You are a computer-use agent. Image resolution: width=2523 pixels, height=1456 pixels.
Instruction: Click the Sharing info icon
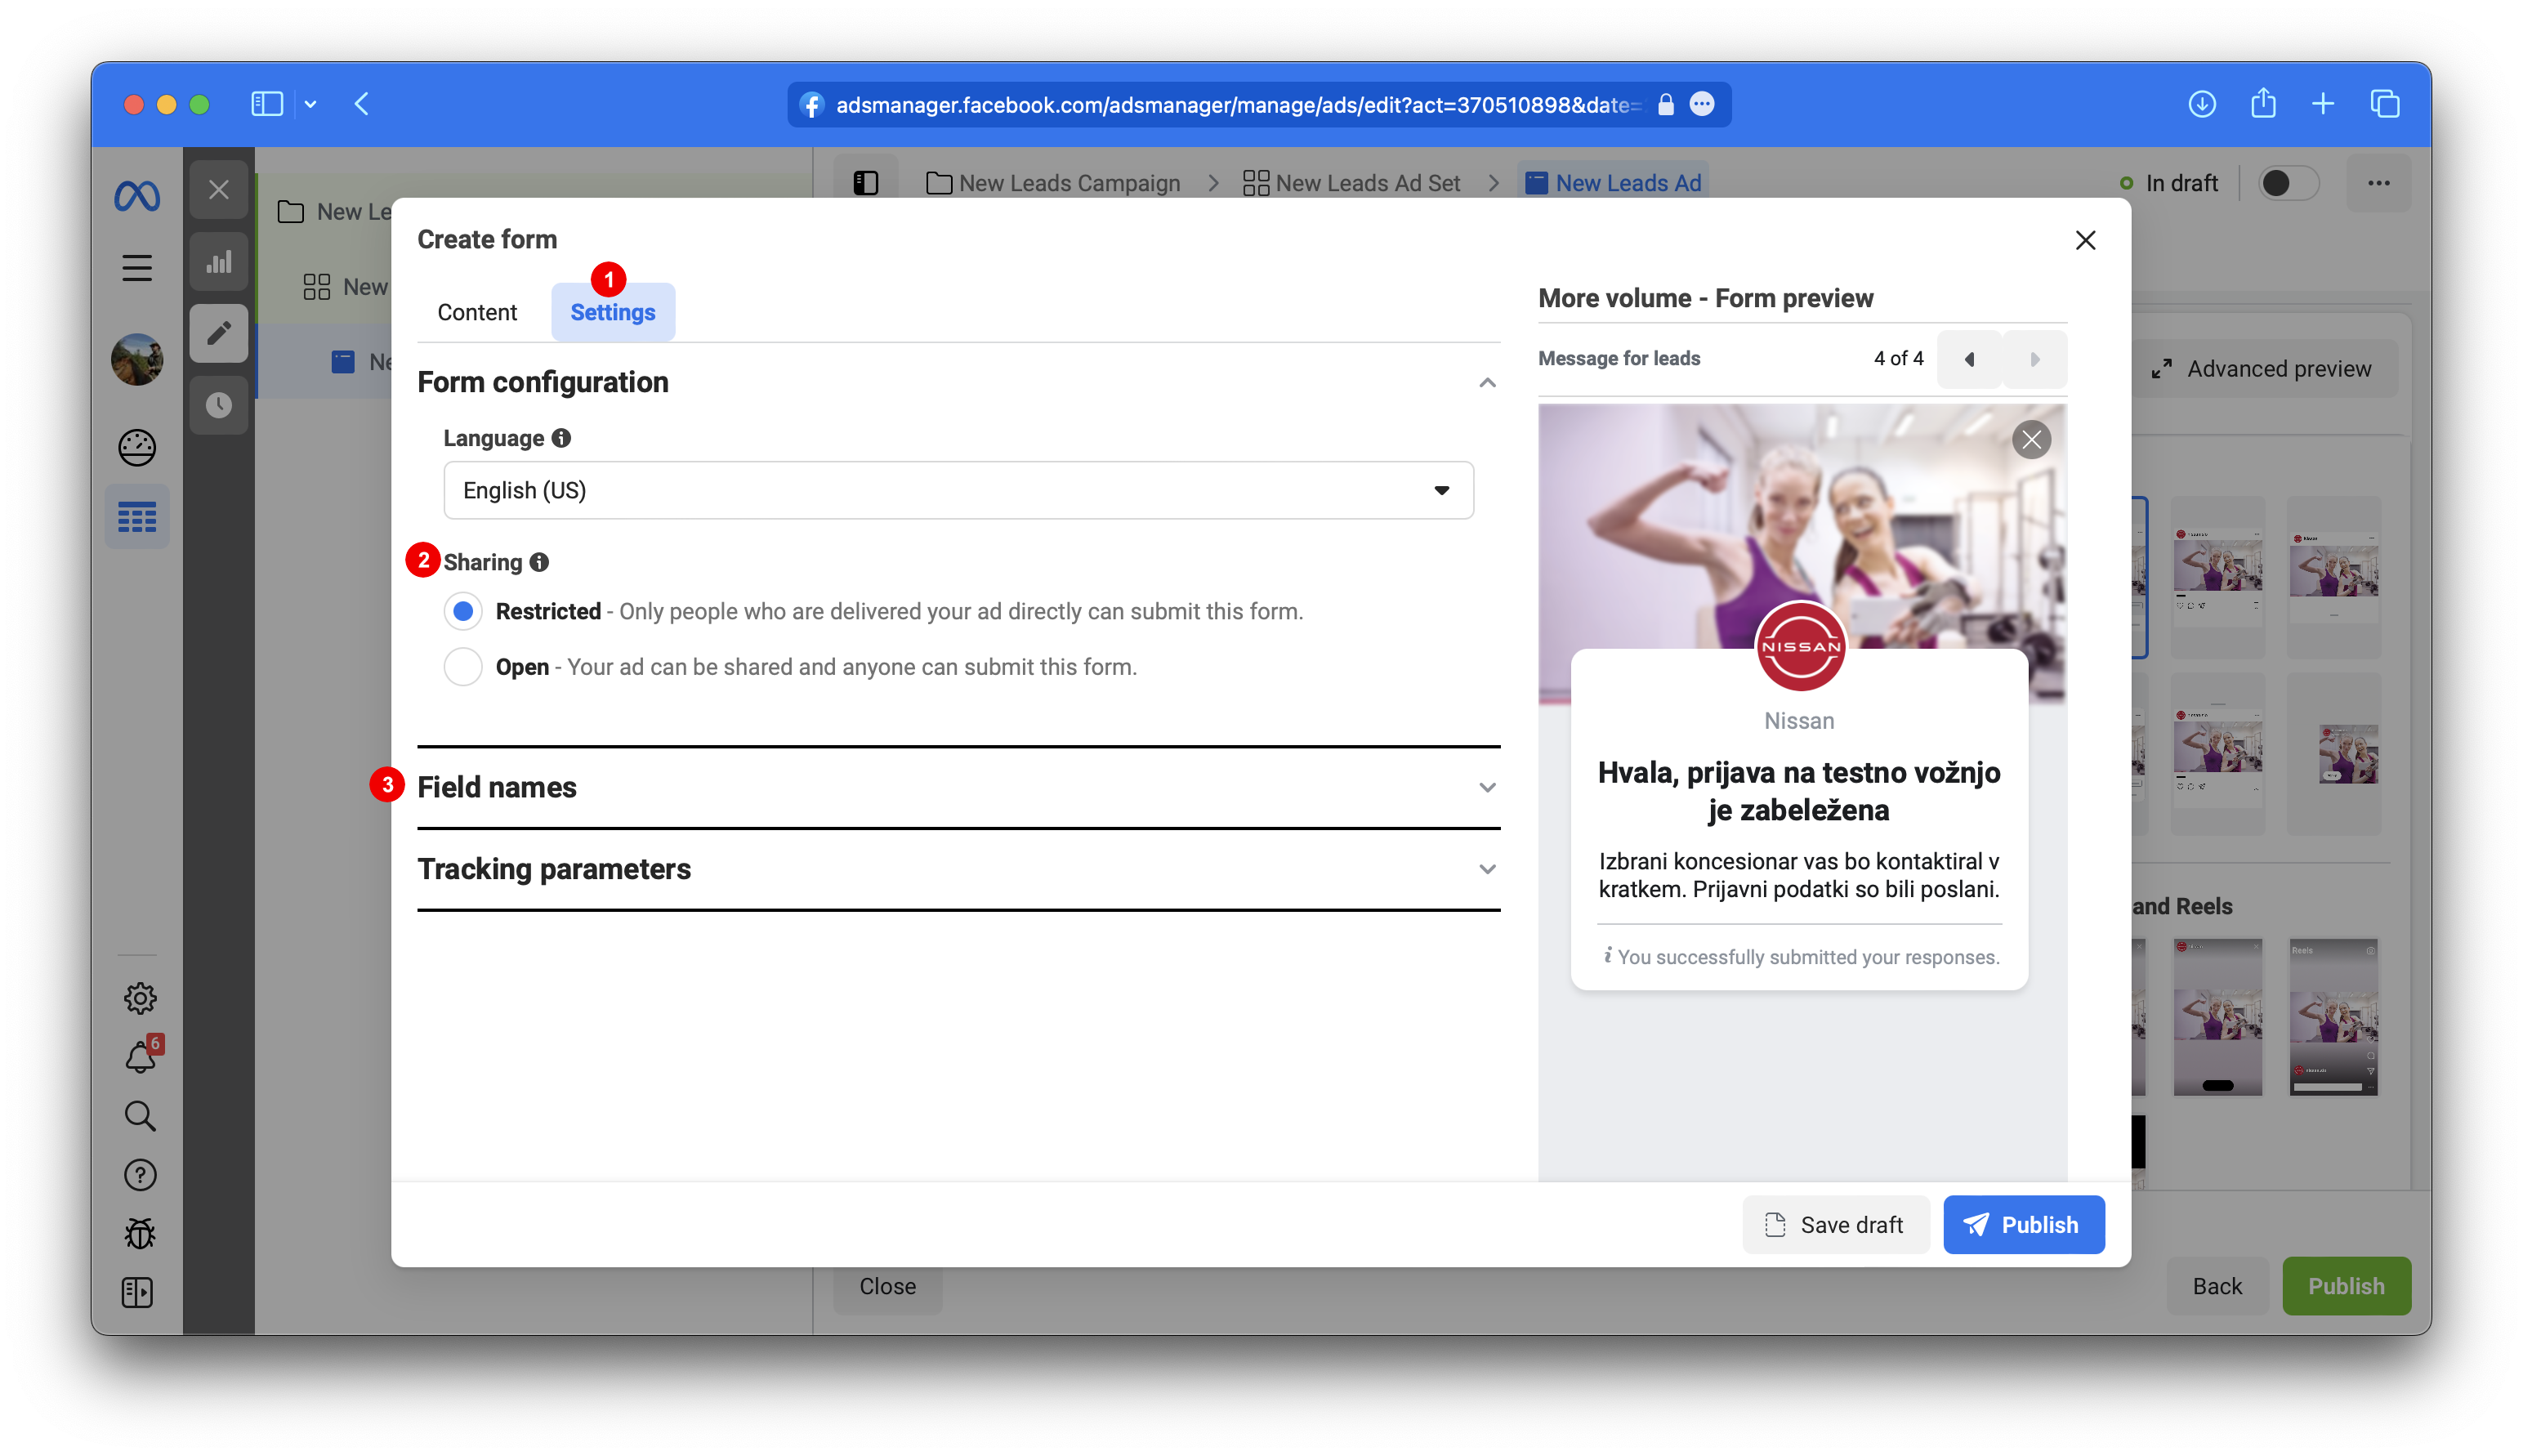tap(540, 562)
